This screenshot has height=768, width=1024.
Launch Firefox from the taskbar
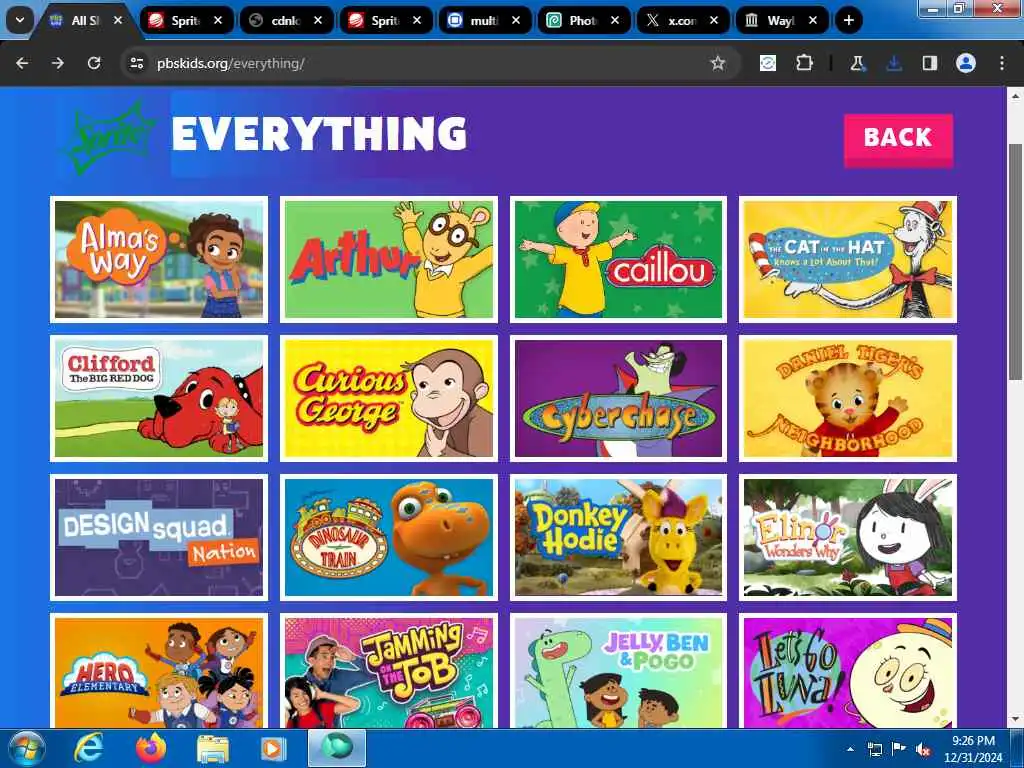click(150, 748)
